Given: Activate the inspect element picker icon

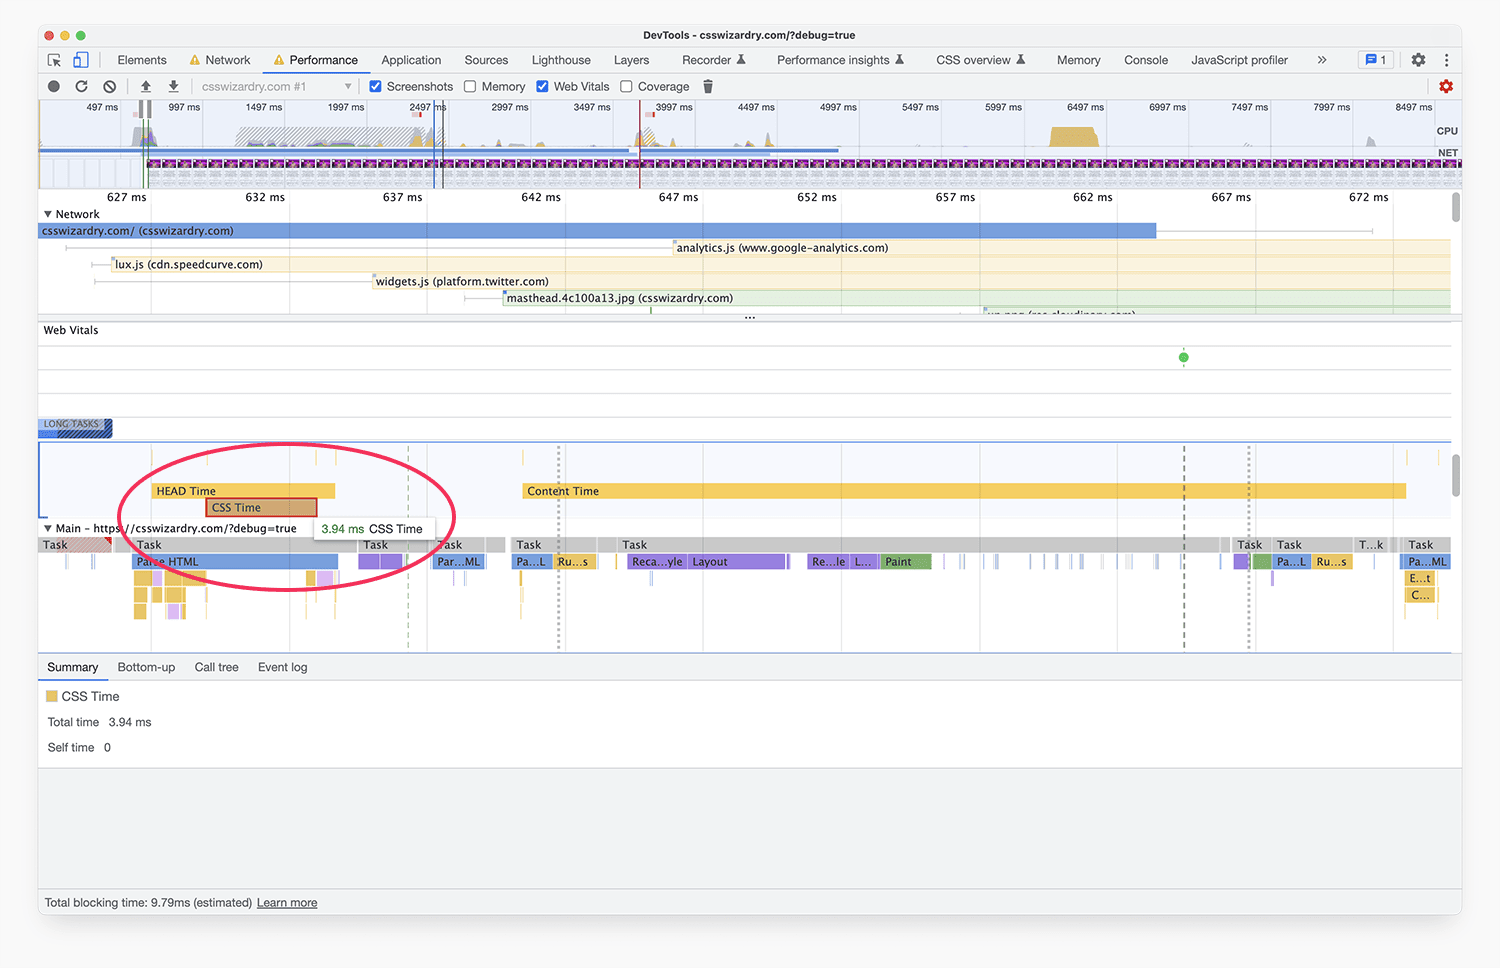Looking at the screenshot, I should [x=54, y=60].
